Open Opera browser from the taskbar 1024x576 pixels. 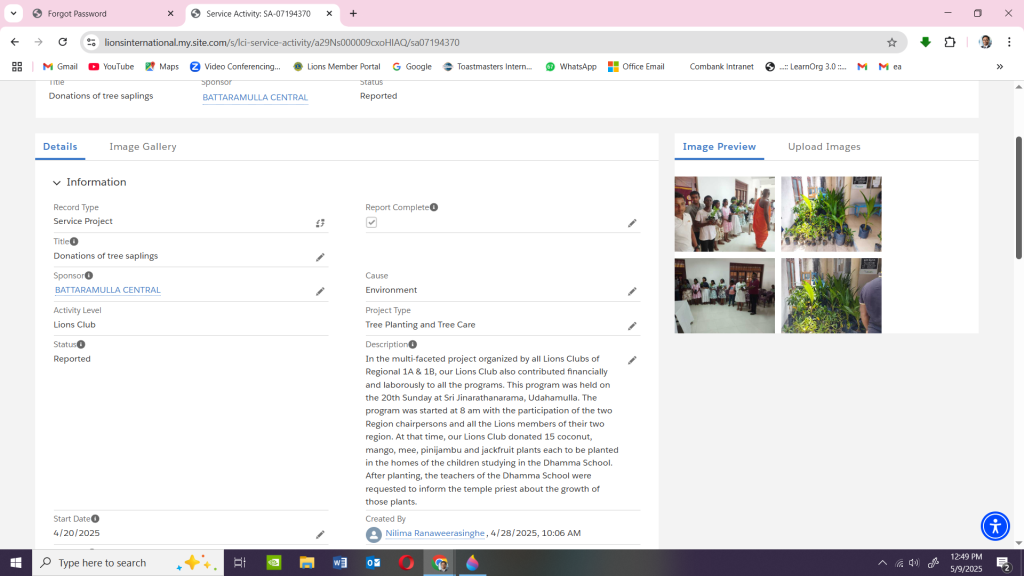(x=406, y=562)
